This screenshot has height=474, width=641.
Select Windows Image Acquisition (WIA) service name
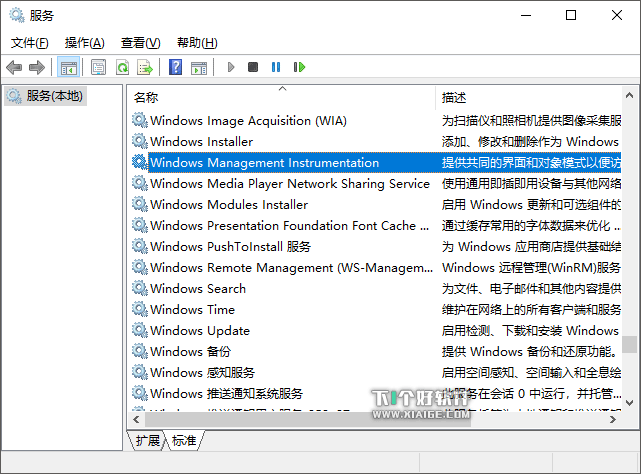coord(248,121)
